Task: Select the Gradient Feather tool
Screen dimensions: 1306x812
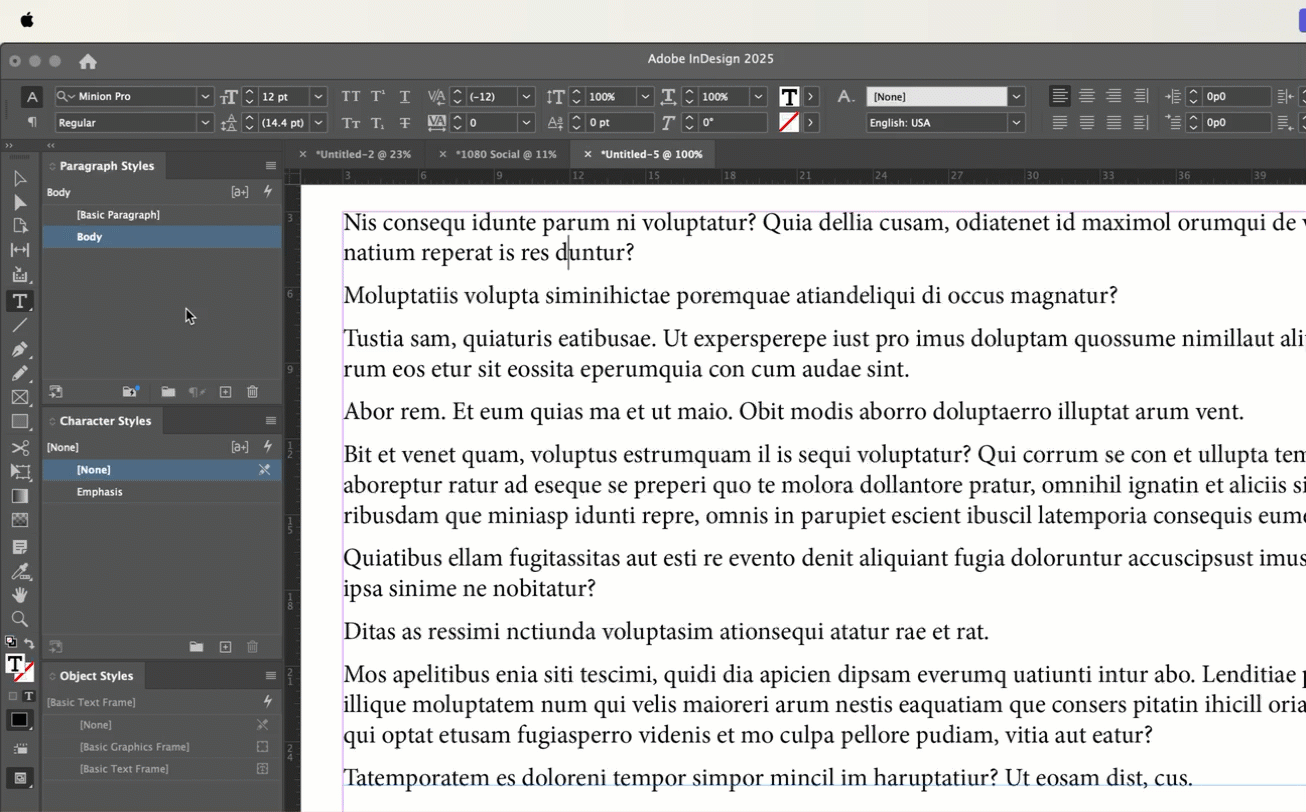Action: (x=19, y=520)
